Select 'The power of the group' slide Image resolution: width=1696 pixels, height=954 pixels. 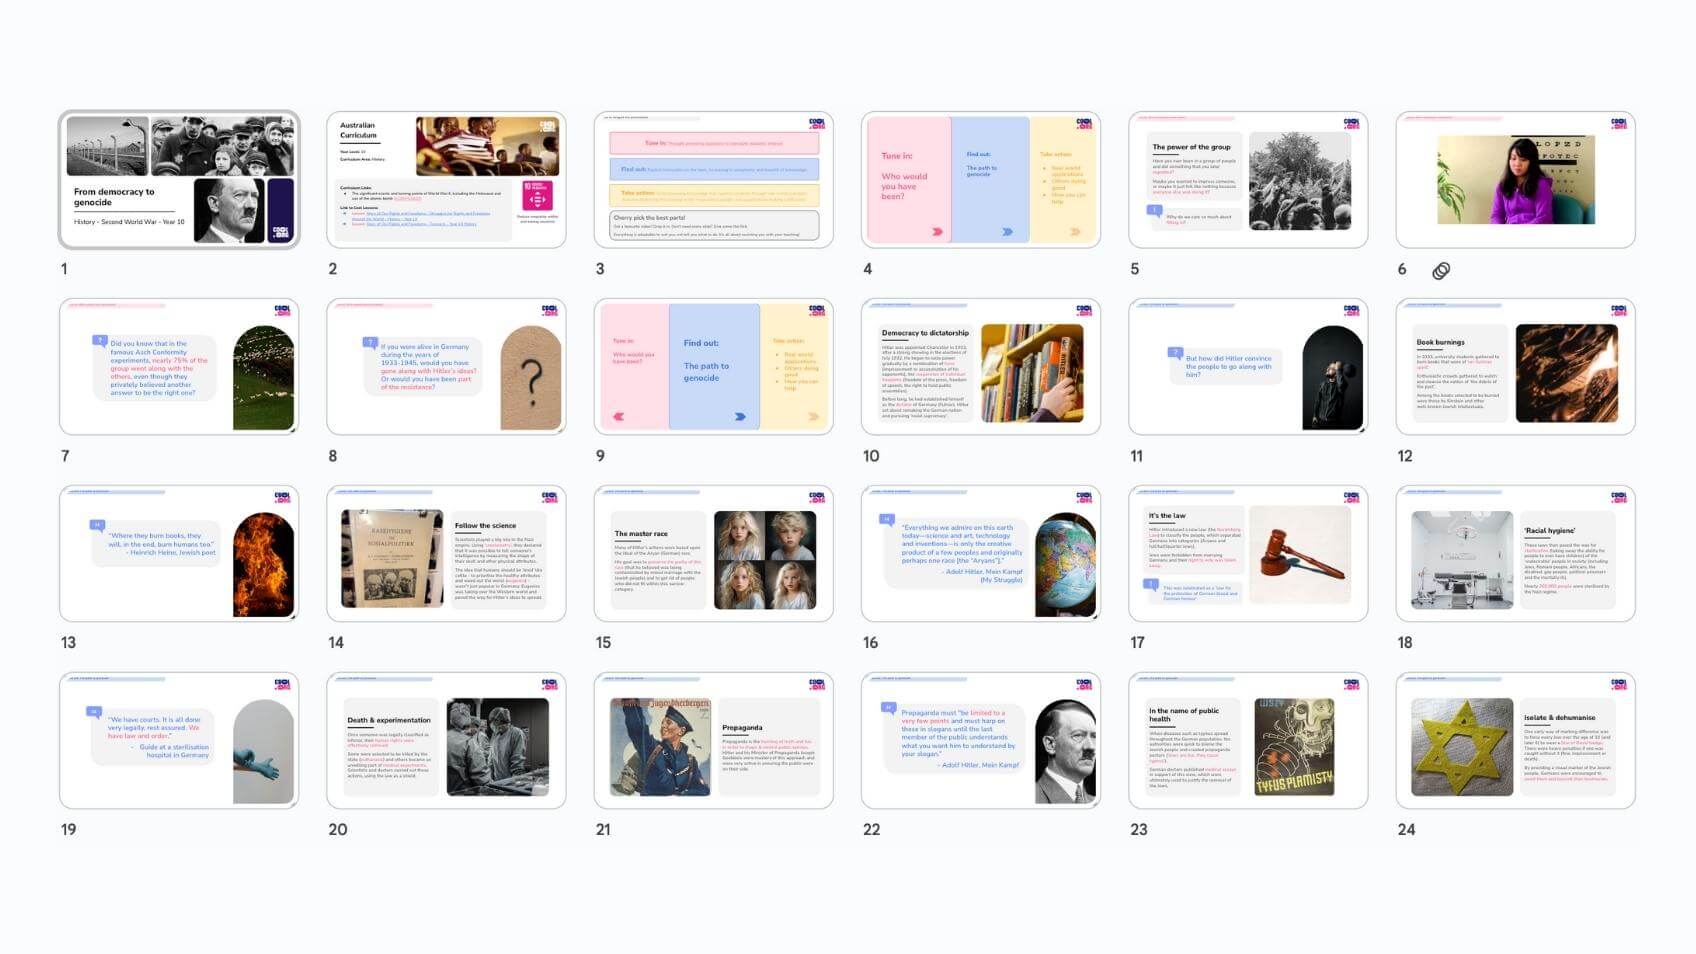click(x=1248, y=180)
